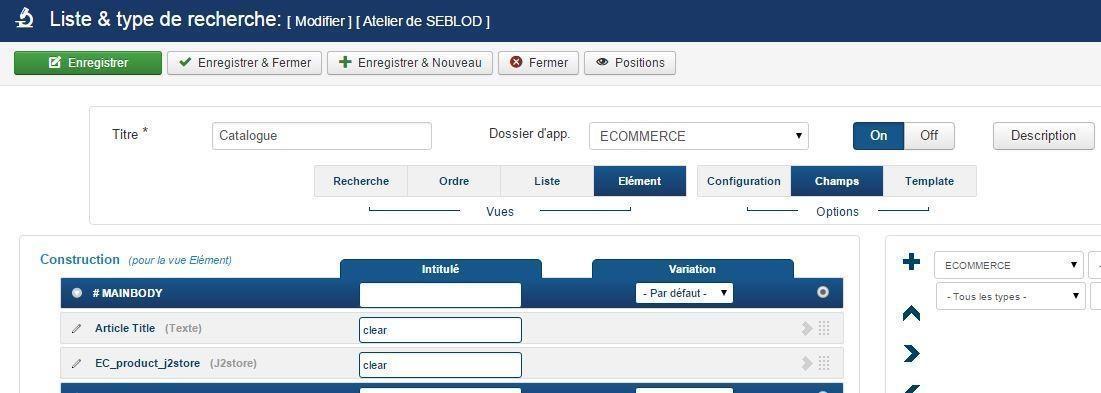
Task: Open the Dossier d'app. ECOMMERCE dropdown
Action: pos(699,136)
